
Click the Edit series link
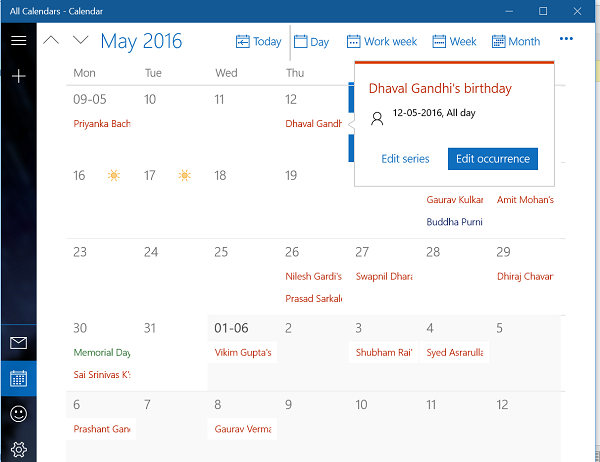(405, 159)
